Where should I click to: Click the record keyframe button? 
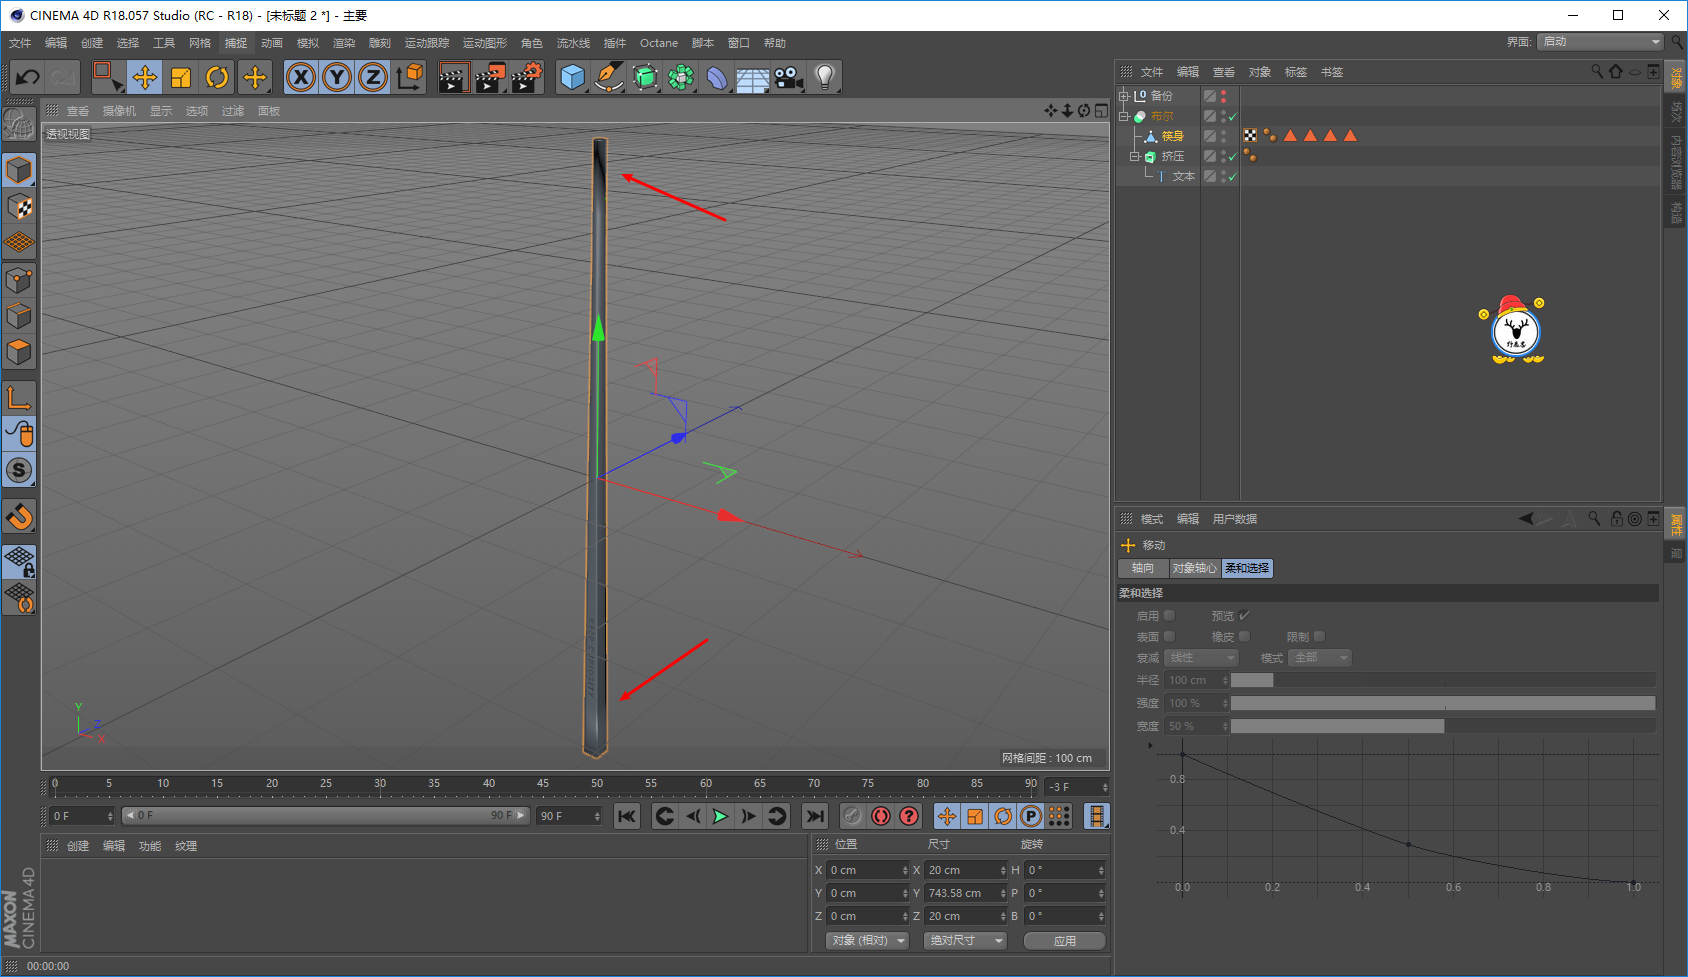click(x=881, y=816)
